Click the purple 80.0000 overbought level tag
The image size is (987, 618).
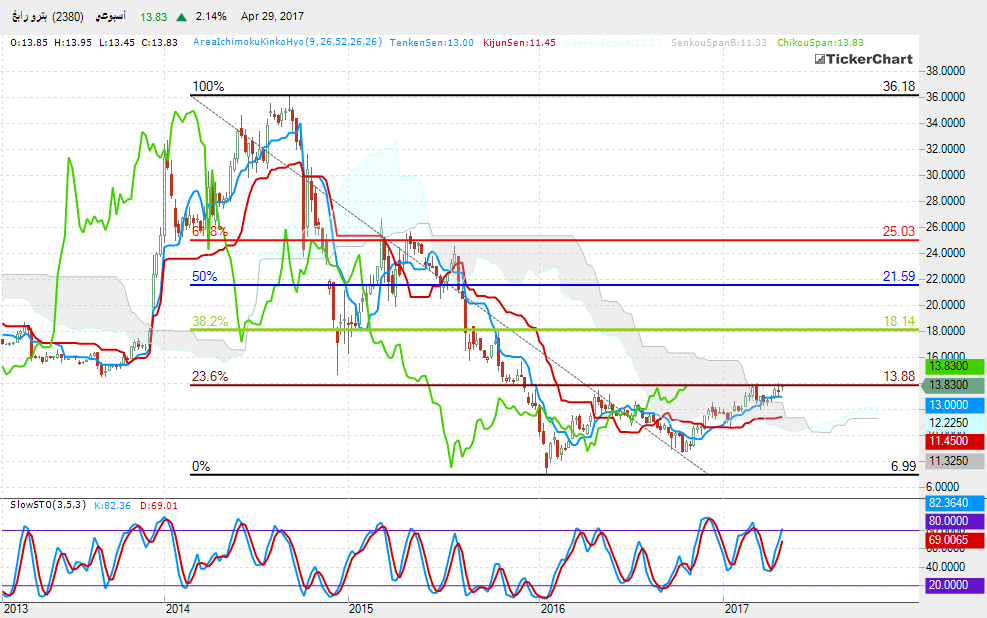(950, 520)
